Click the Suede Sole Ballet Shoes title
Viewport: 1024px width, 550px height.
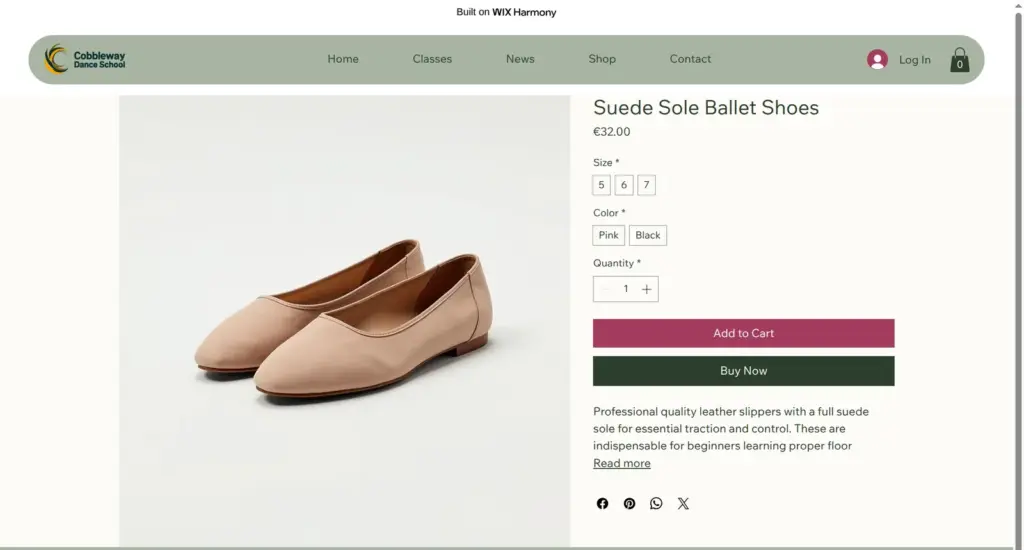tap(706, 107)
